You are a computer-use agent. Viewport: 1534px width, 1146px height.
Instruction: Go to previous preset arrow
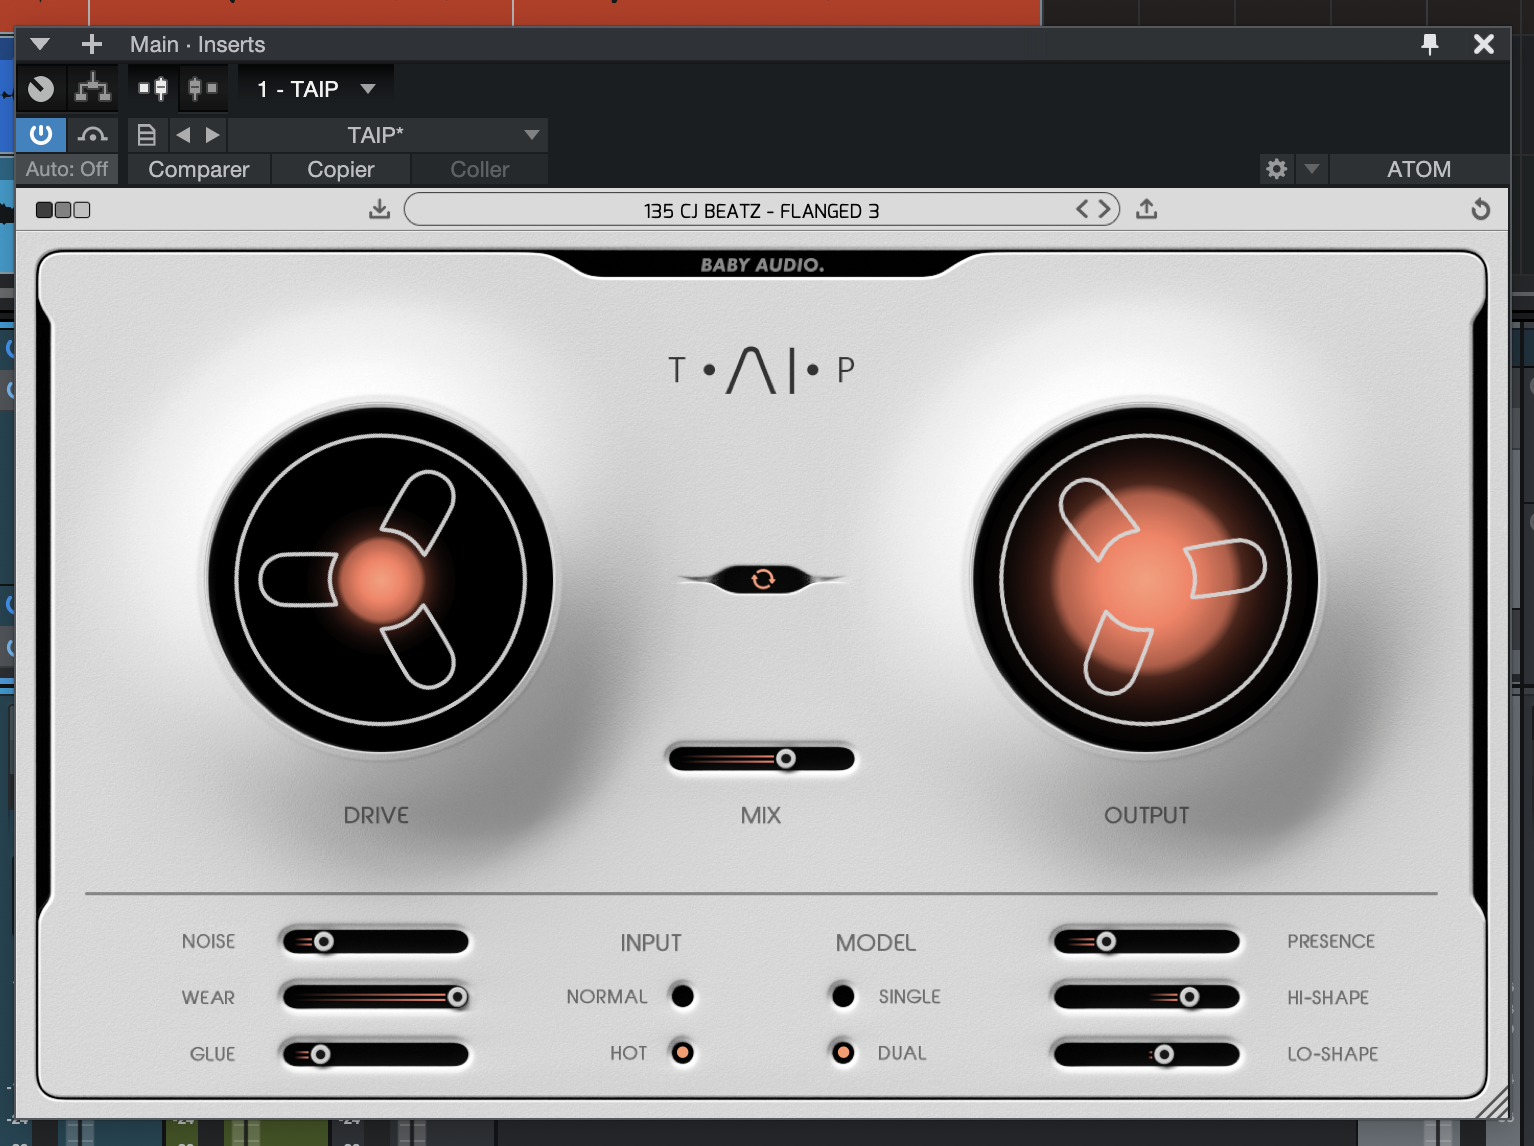click(183, 134)
